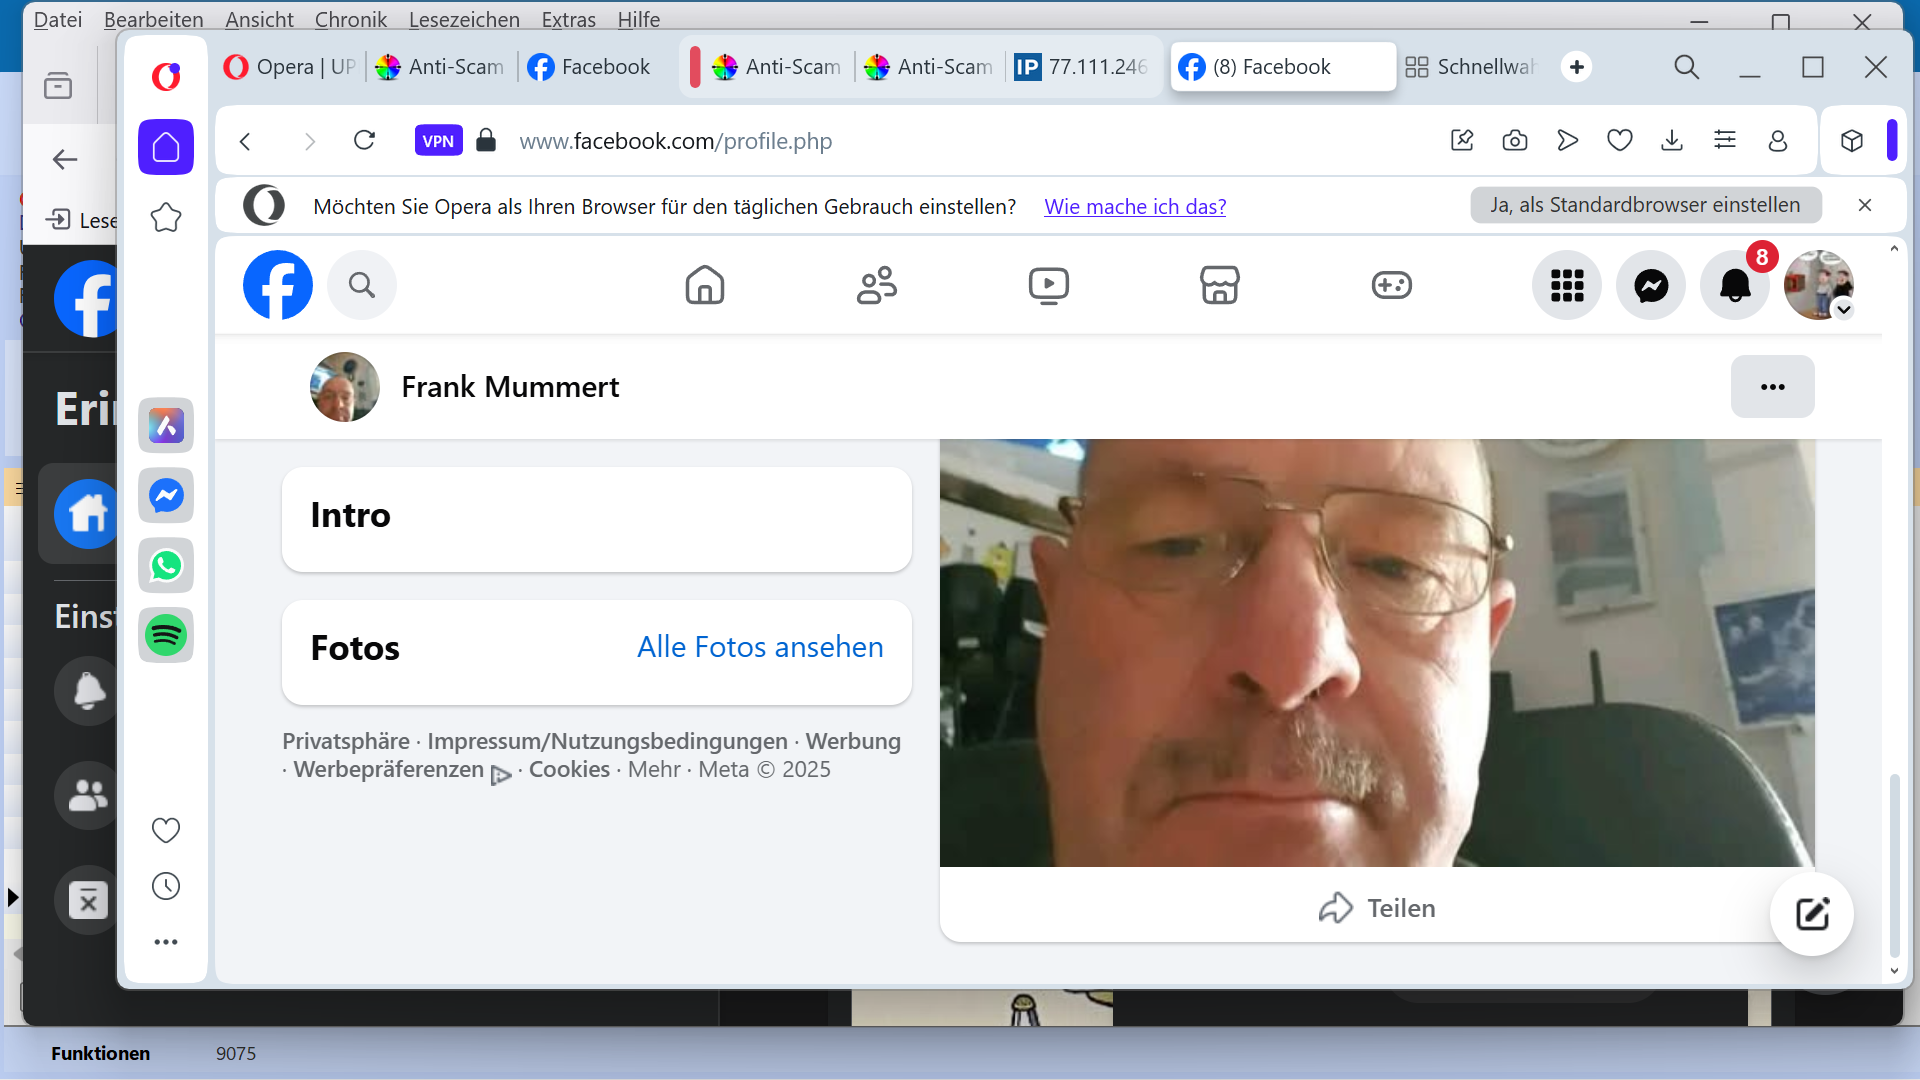
Task: Open the Facebook Video section
Action: 1048,285
